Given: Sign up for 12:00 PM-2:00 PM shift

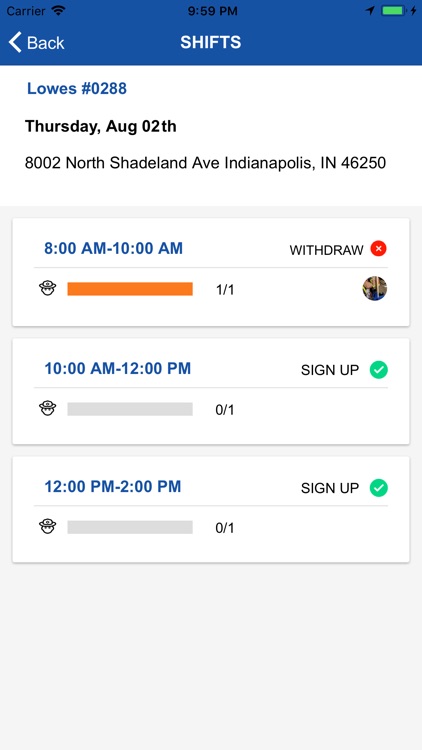Looking at the screenshot, I should pyautogui.click(x=344, y=488).
